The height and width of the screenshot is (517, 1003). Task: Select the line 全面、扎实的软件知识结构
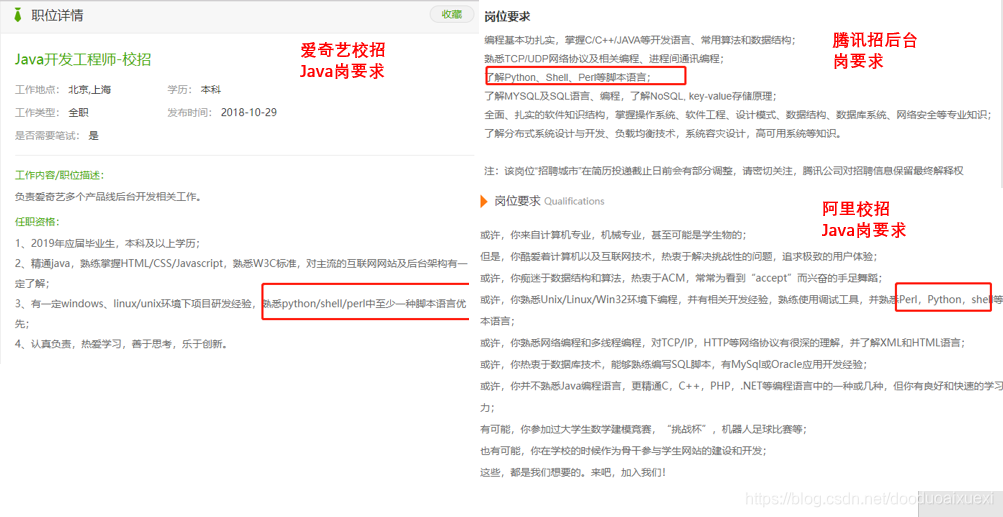pos(738,115)
